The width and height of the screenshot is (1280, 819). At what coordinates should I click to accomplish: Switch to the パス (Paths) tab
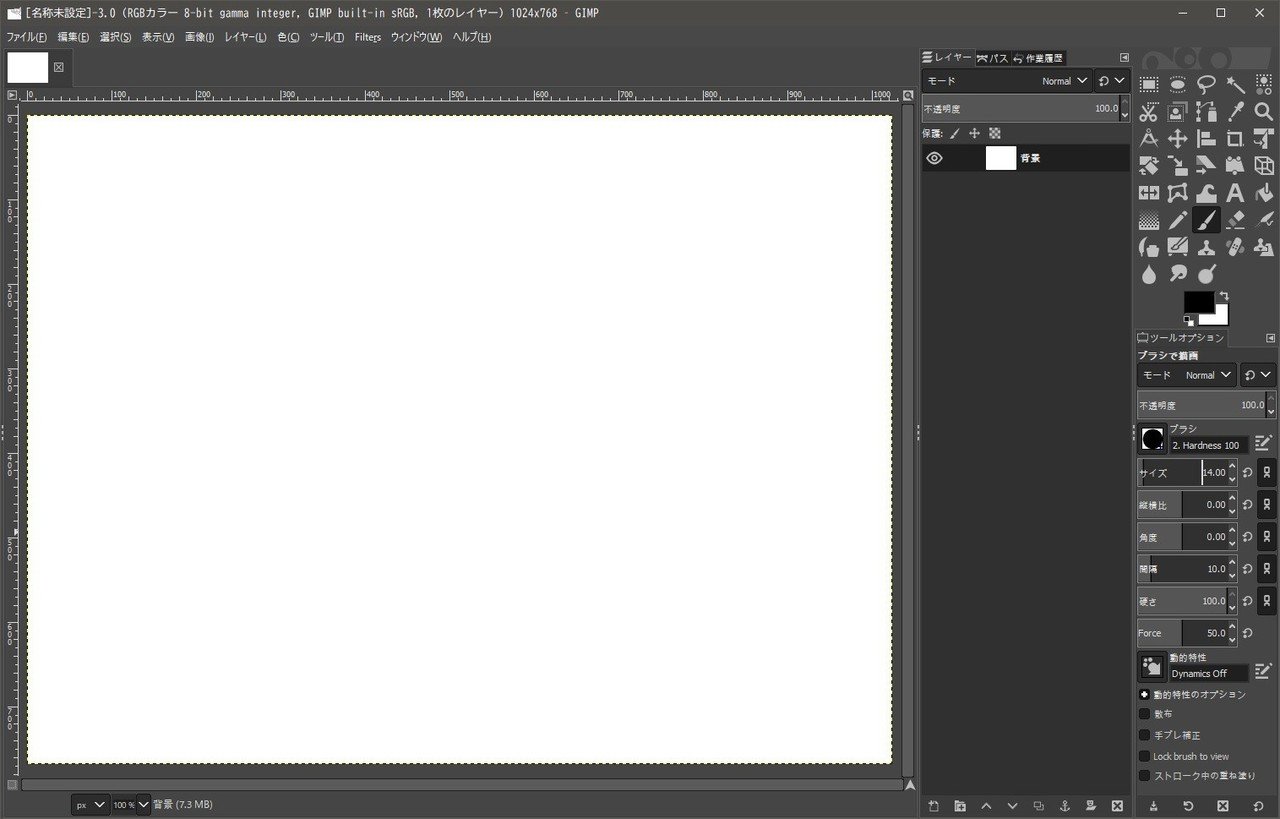pos(993,57)
